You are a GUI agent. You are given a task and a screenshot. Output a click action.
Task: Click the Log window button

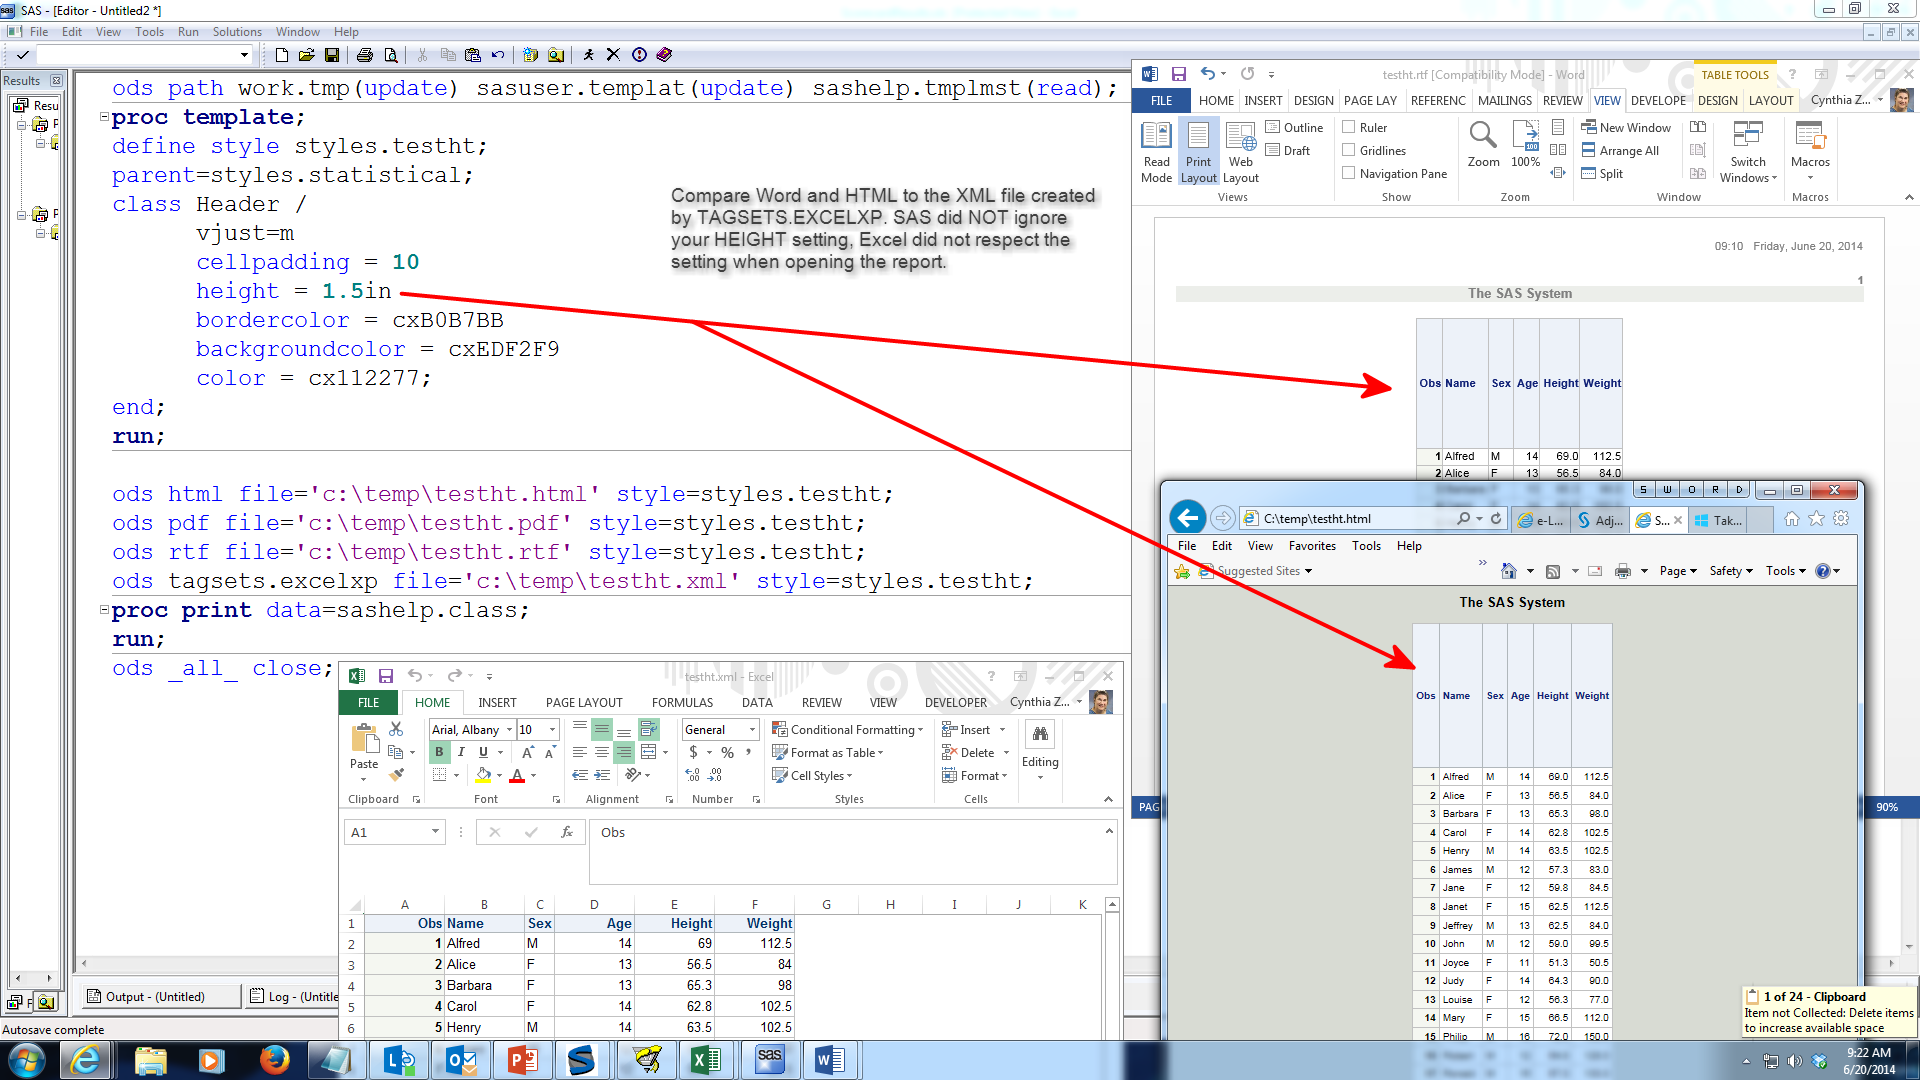point(295,996)
